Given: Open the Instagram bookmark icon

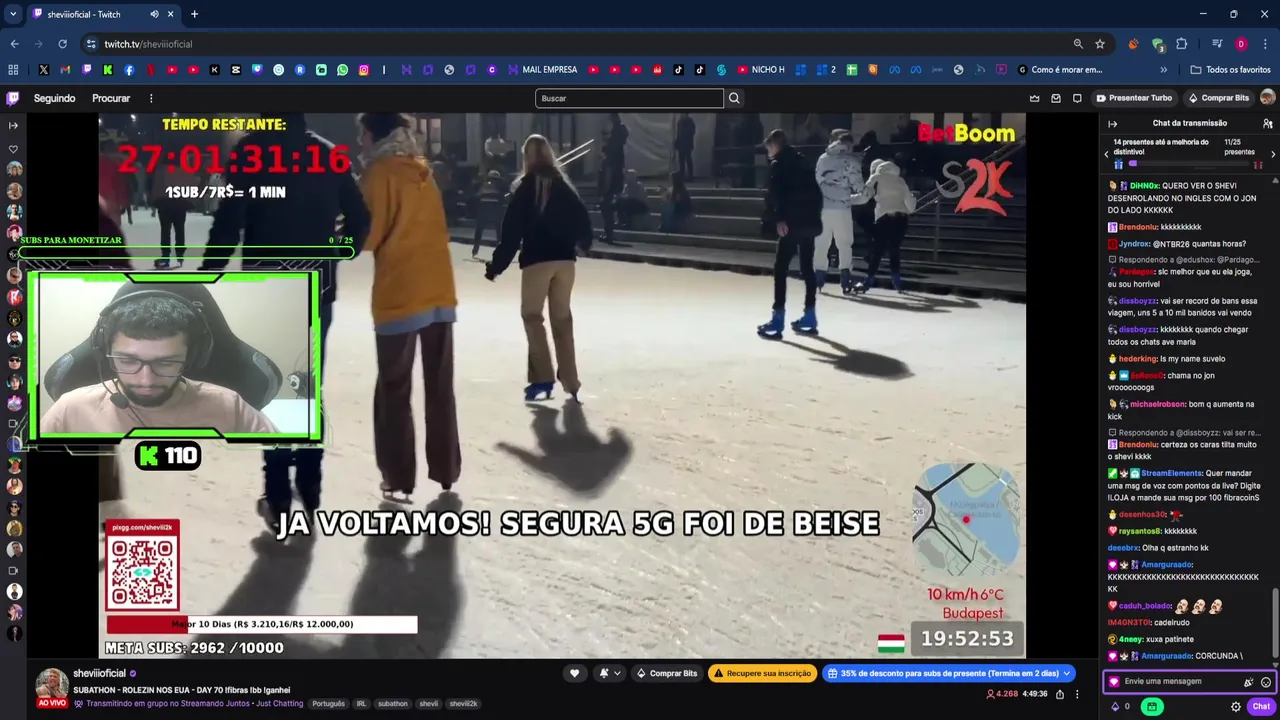Looking at the screenshot, I should [364, 70].
